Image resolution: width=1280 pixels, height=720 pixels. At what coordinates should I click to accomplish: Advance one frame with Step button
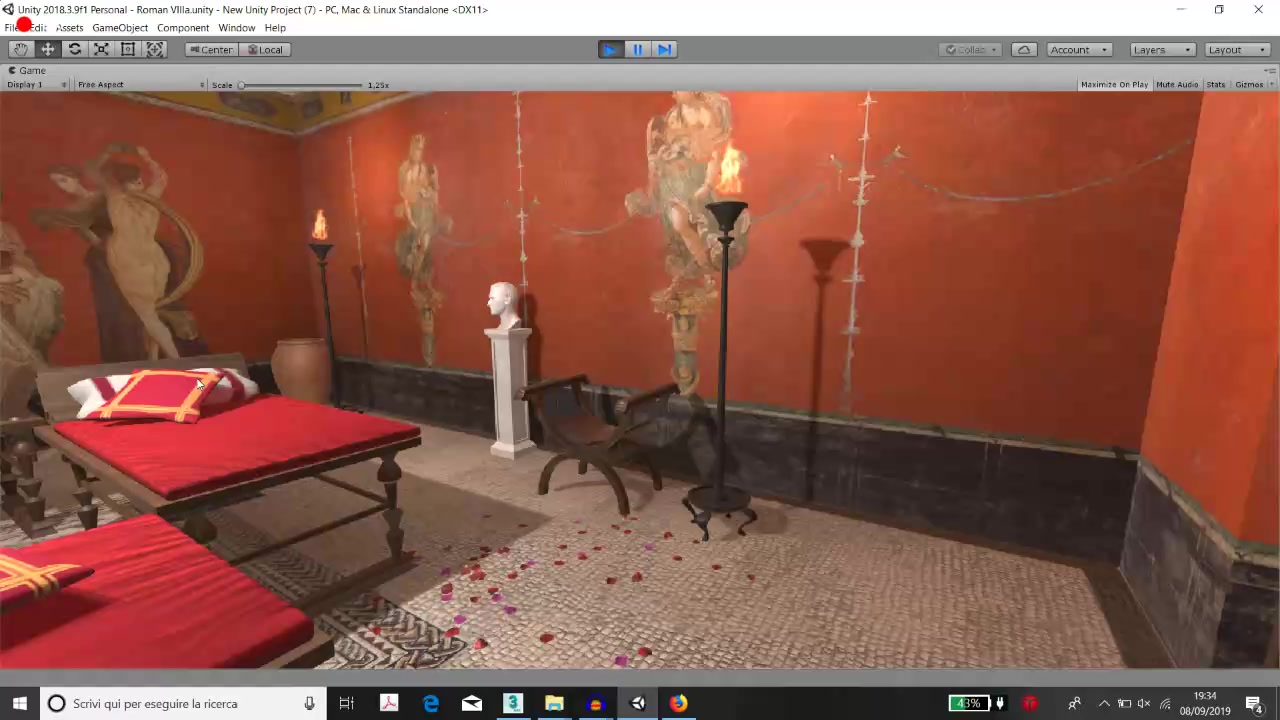tap(664, 49)
